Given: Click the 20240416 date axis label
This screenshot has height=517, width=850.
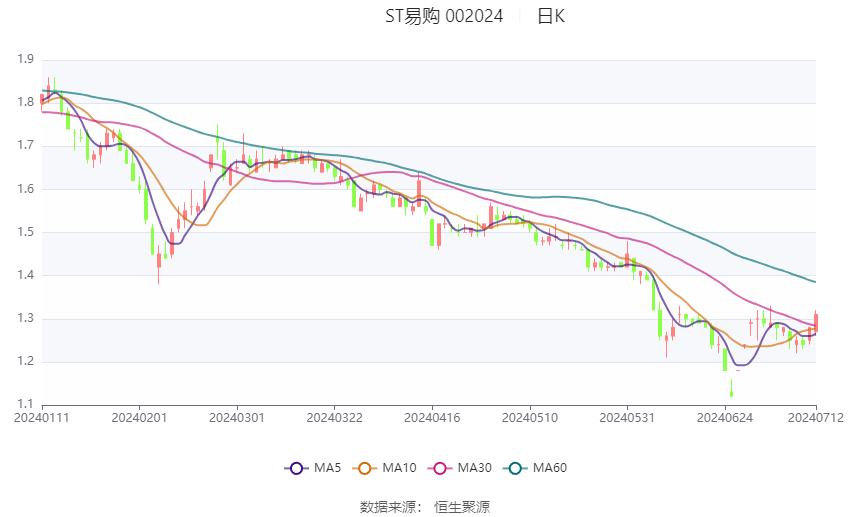Looking at the screenshot, I should [432, 418].
